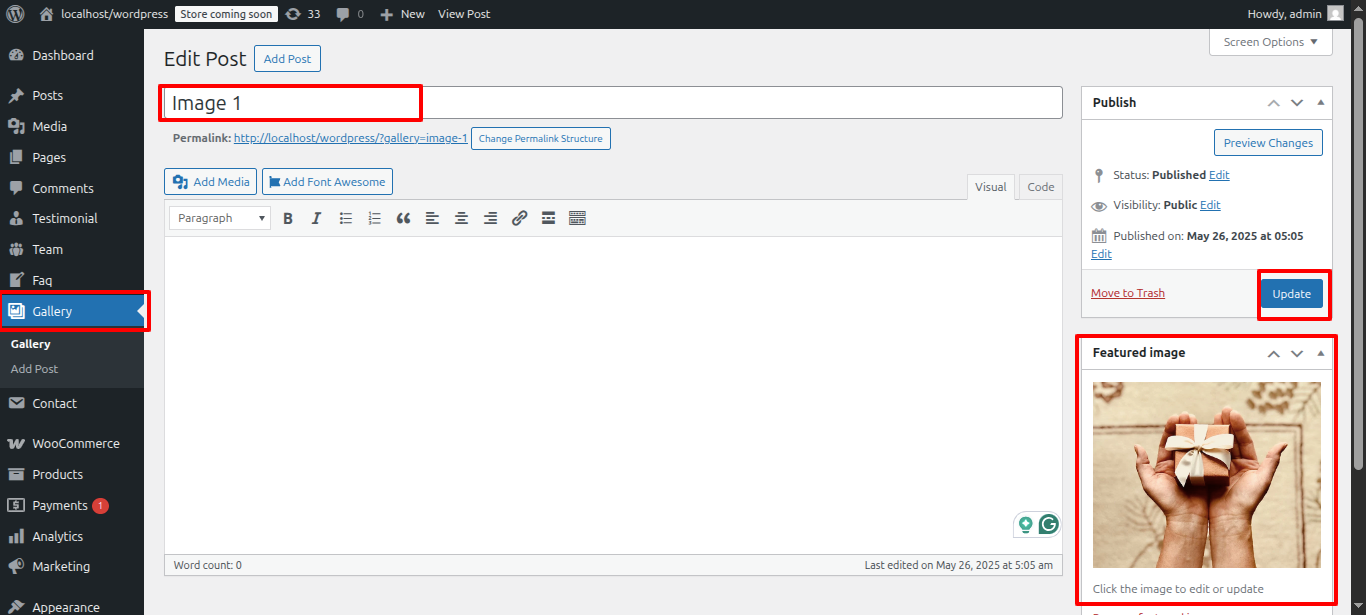The image size is (1366, 615).
Task: Insert the Read More tag
Action: point(548,218)
